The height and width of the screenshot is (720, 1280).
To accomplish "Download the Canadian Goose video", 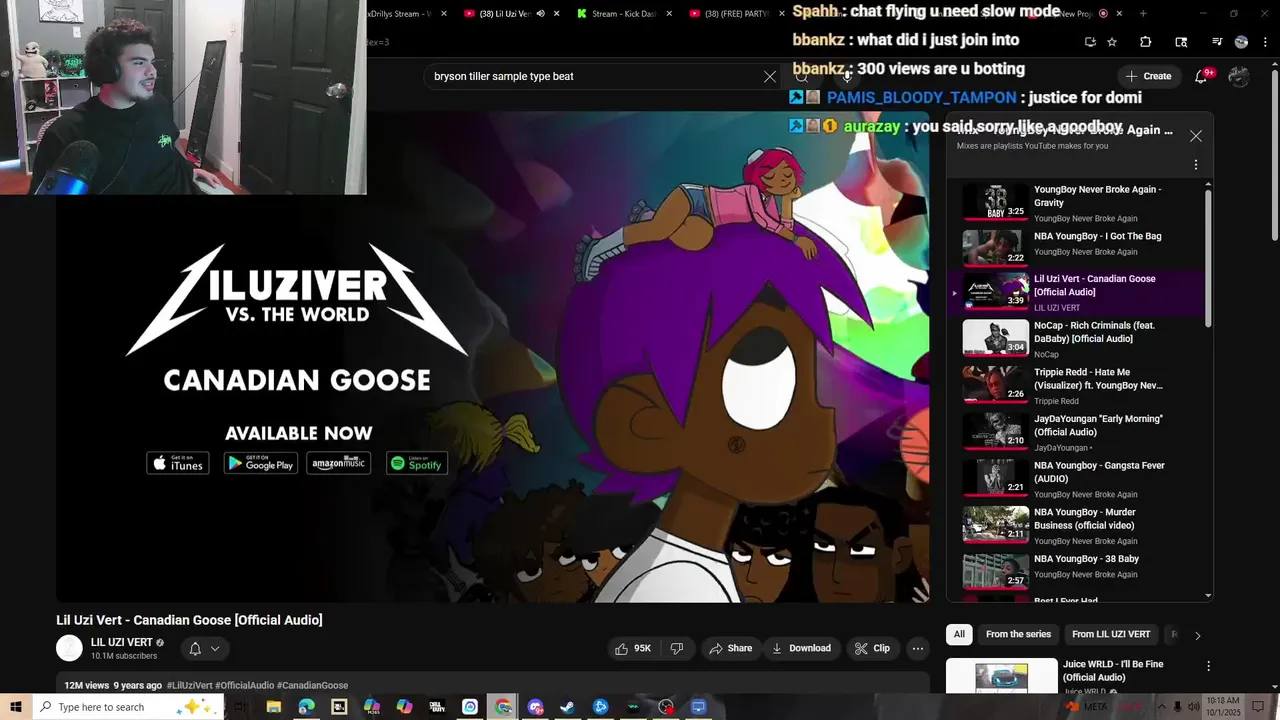I will coord(801,648).
